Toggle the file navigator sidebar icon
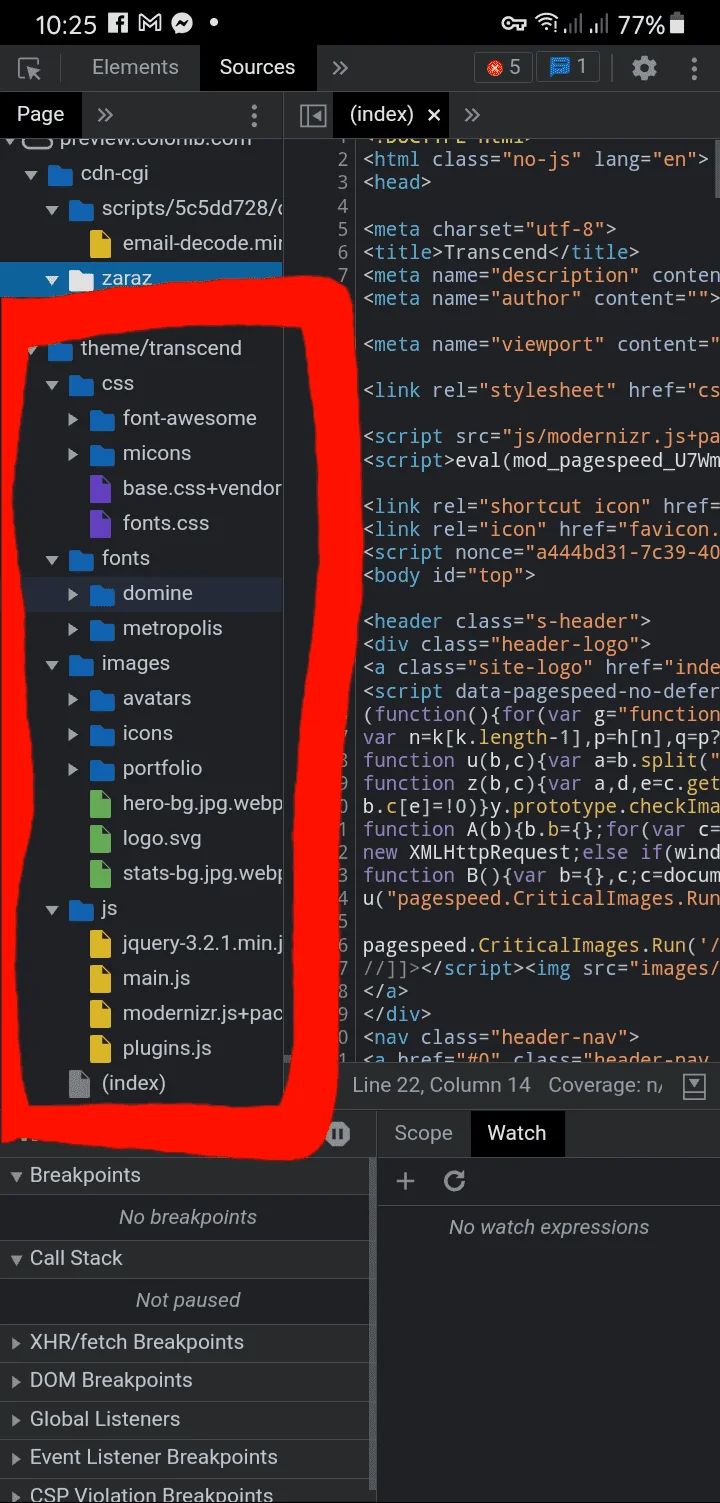 313,116
